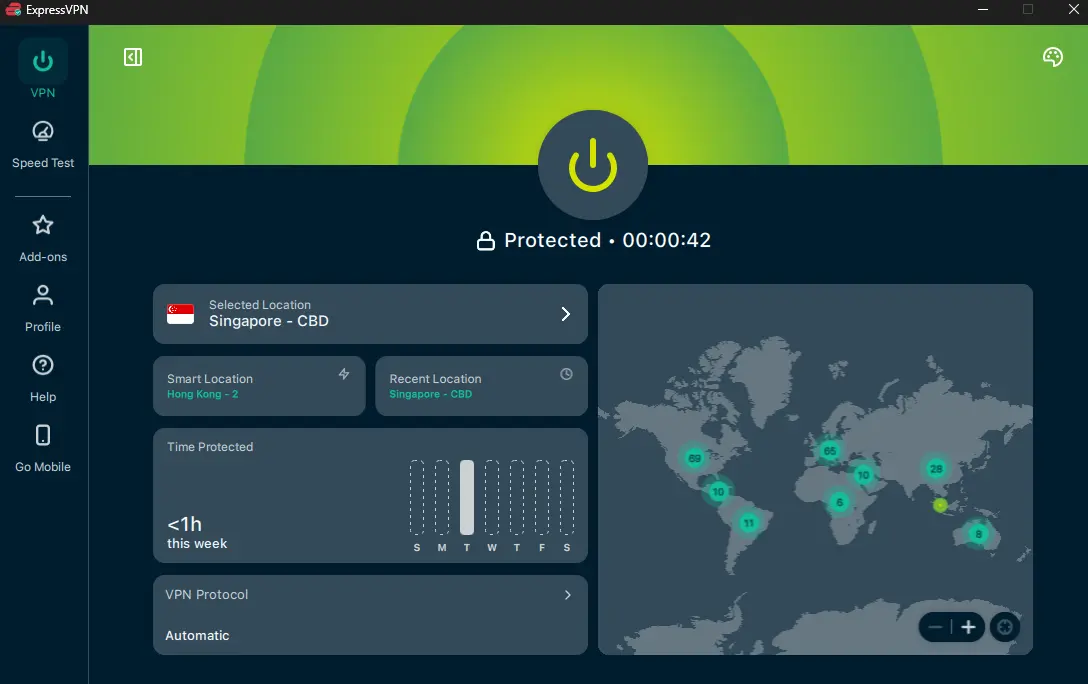Click the ExpressVPN logo in title bar
Viewport: 1088px width, 684px height.
[13, 10]
